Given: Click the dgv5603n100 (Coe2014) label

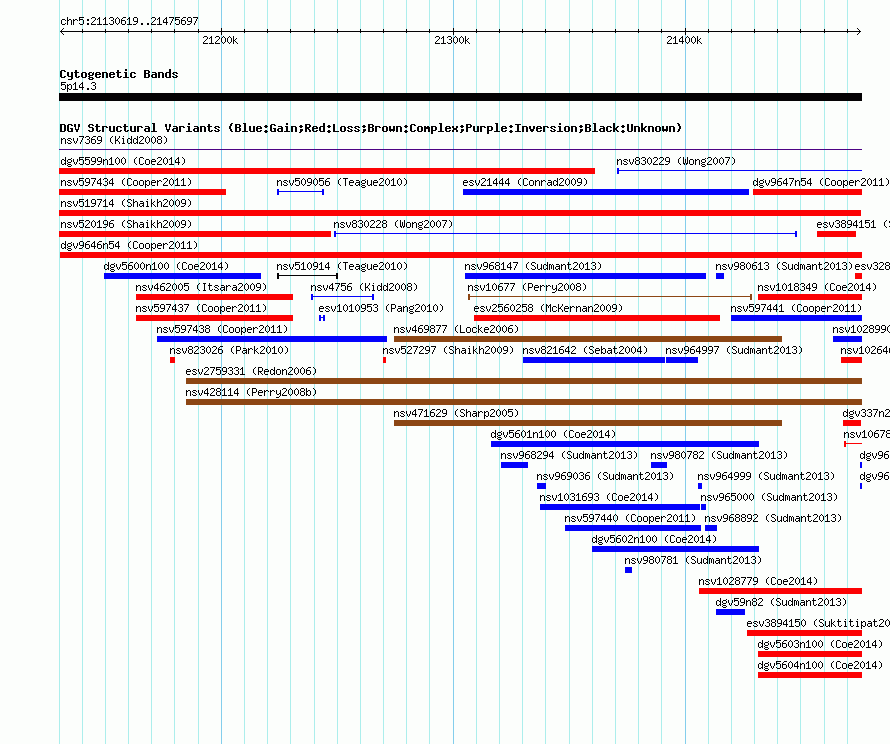Looking at the screenshot, I should click(820, 644).
